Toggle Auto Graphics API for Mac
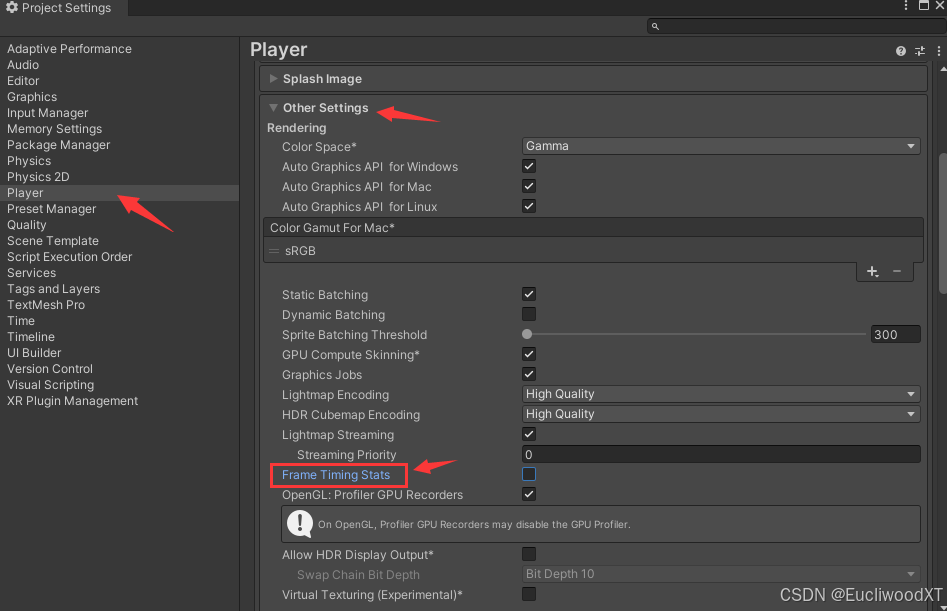 [528, 186]
